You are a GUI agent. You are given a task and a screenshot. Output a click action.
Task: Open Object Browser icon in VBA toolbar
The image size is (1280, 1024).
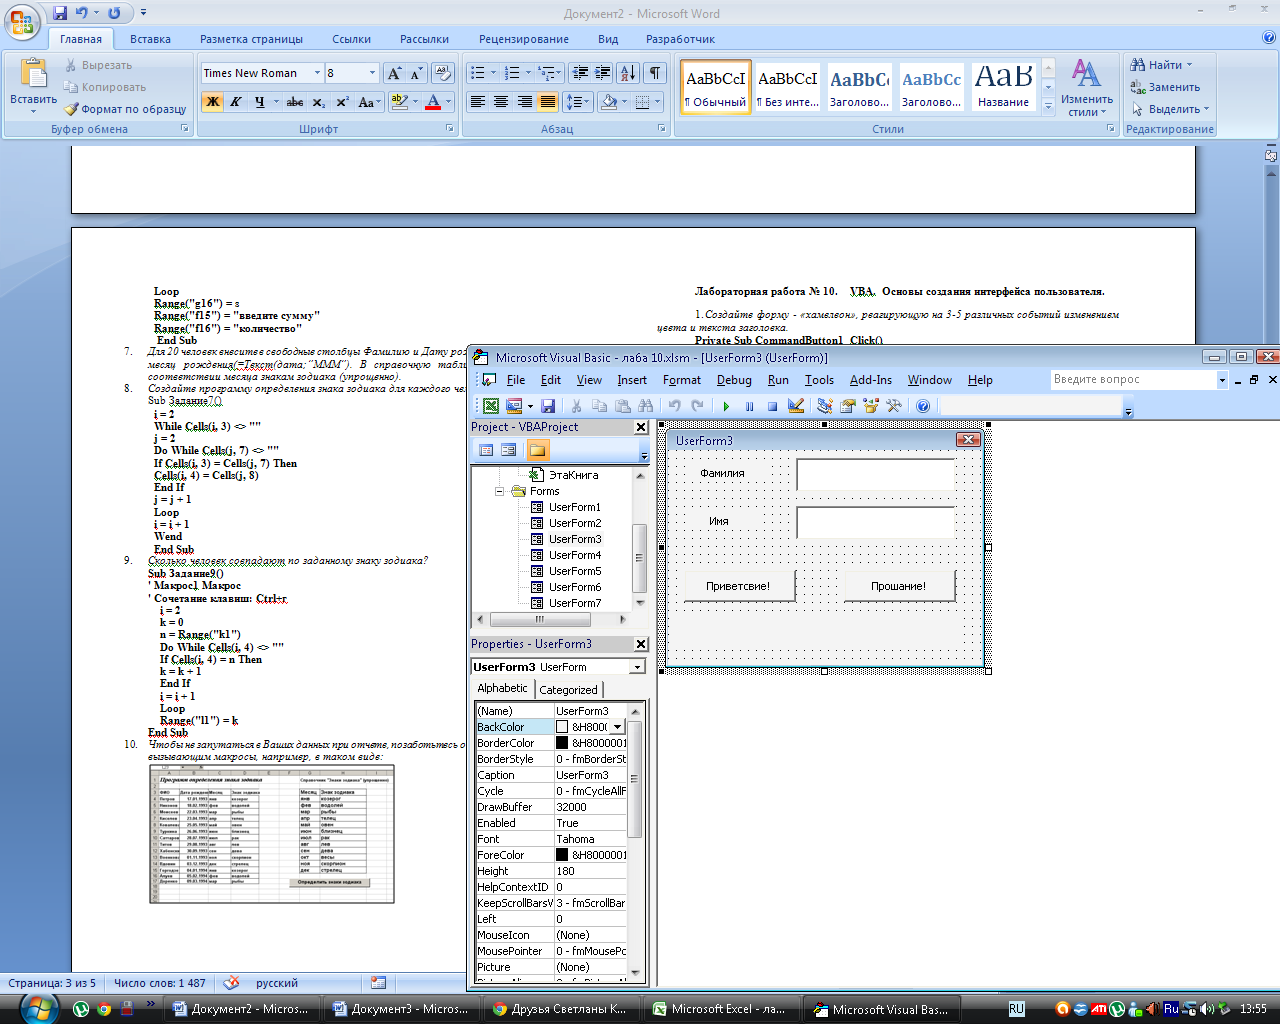point(871,406)
